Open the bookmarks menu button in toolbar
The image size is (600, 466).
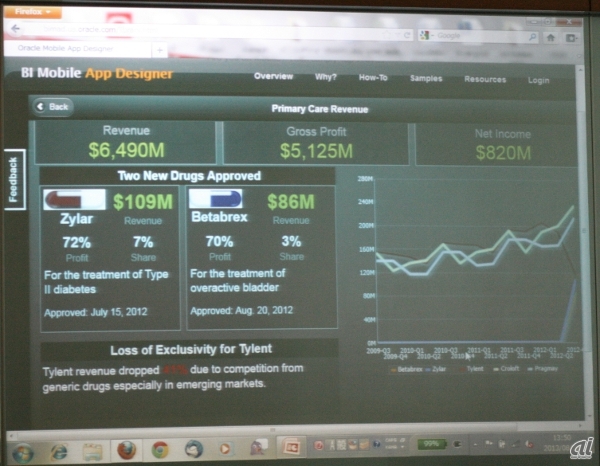pyautogui.click(x=571, y=38)
